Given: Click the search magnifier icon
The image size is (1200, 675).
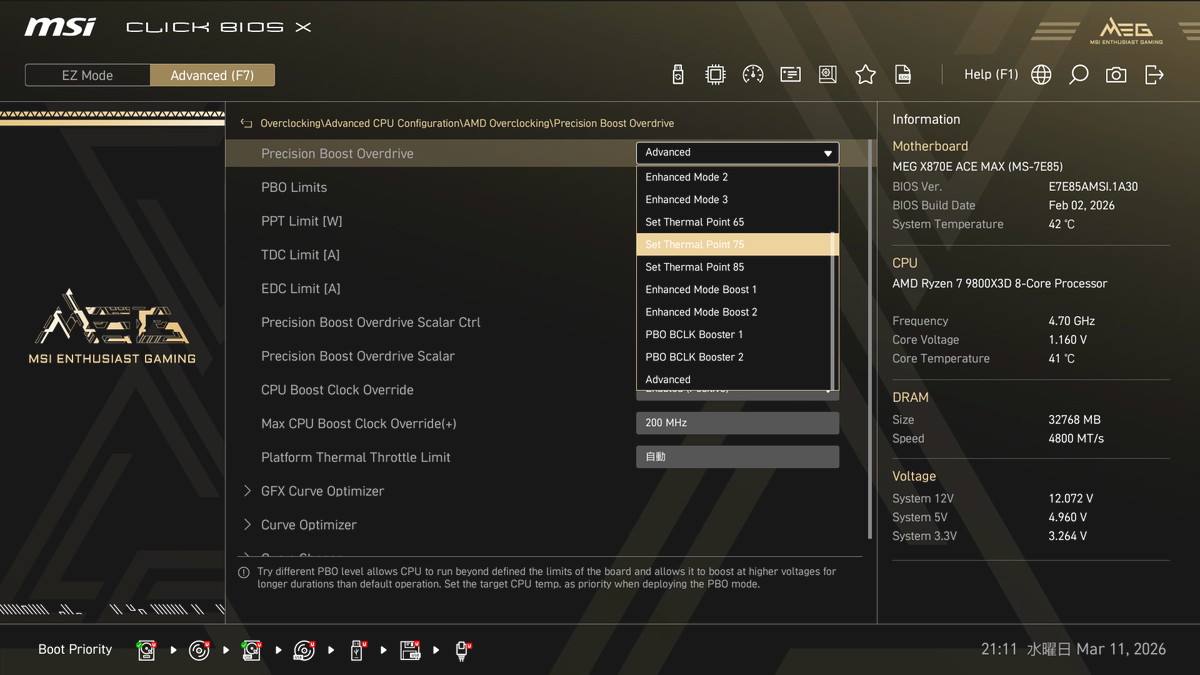Looking at the screenshot, I should [x=1078, y=75].
